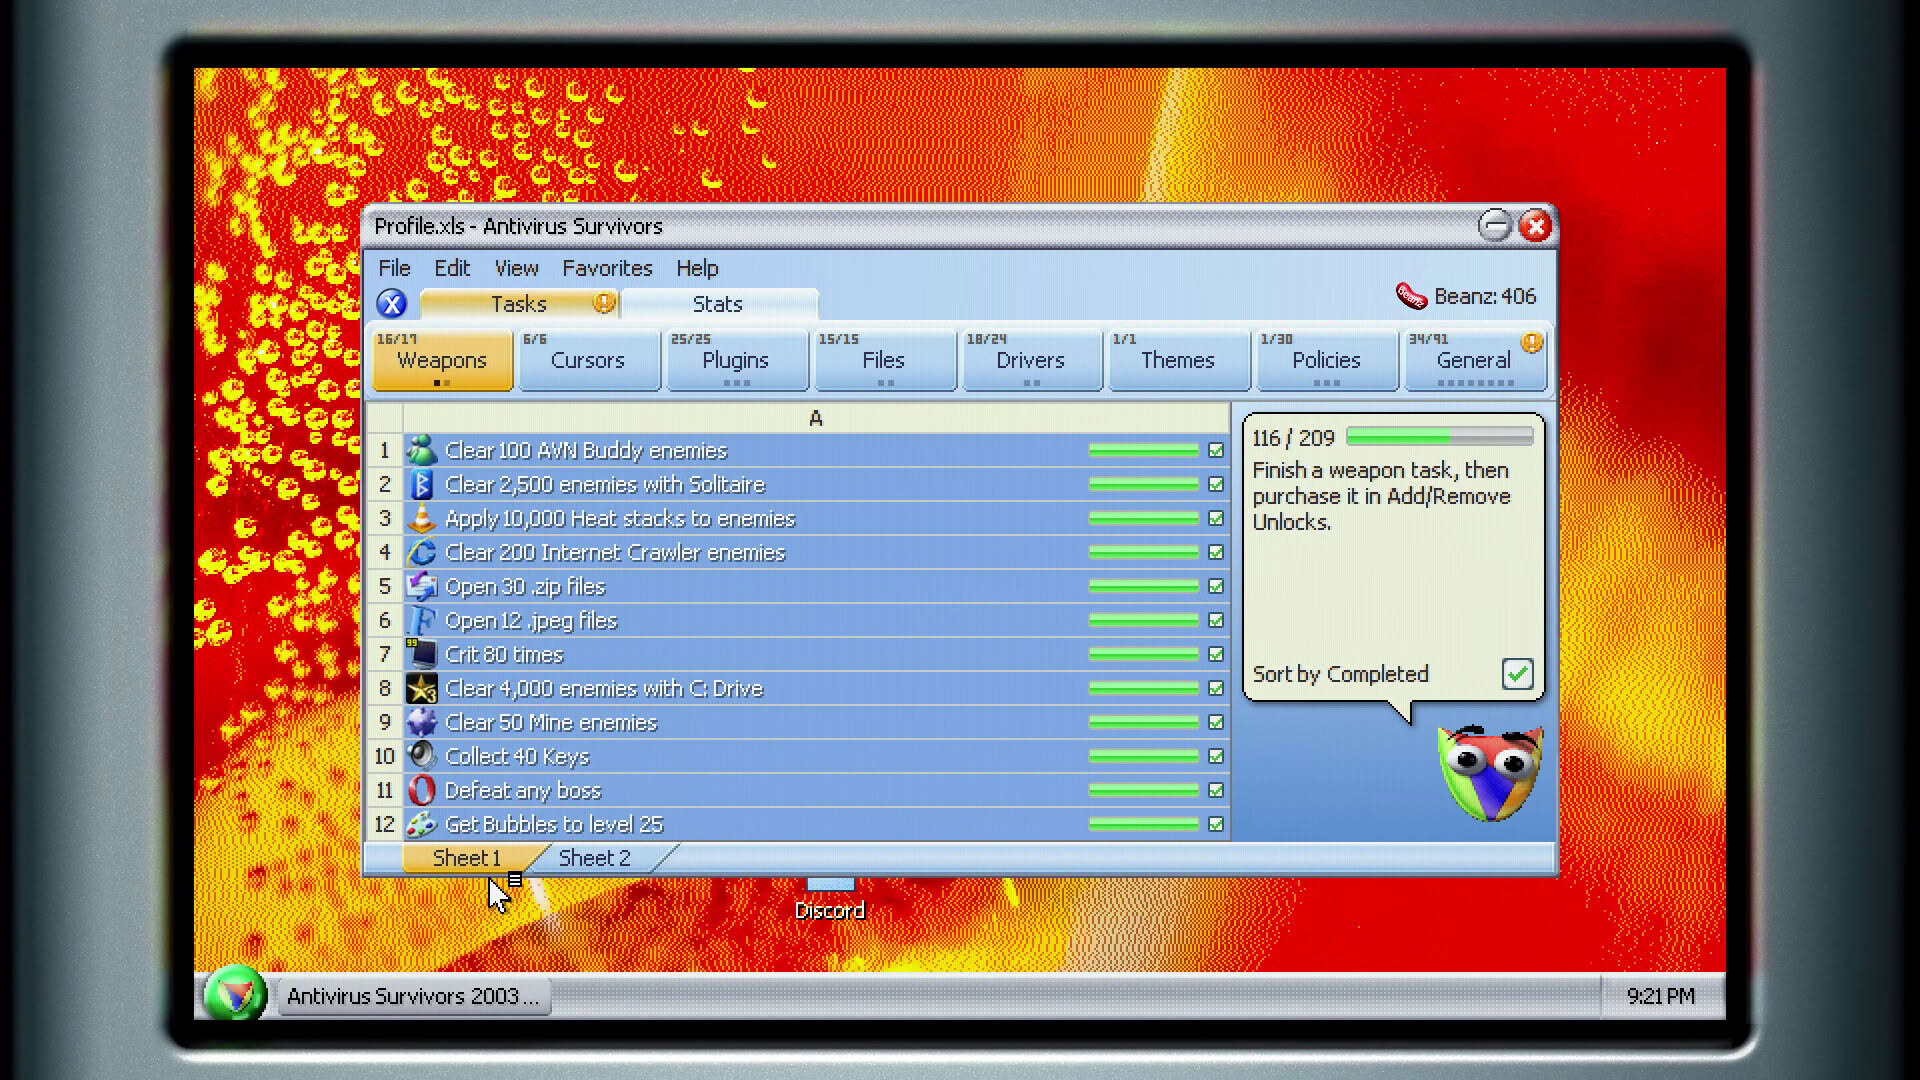
Task: Select the Drivers category tab
Action: 1031,360
